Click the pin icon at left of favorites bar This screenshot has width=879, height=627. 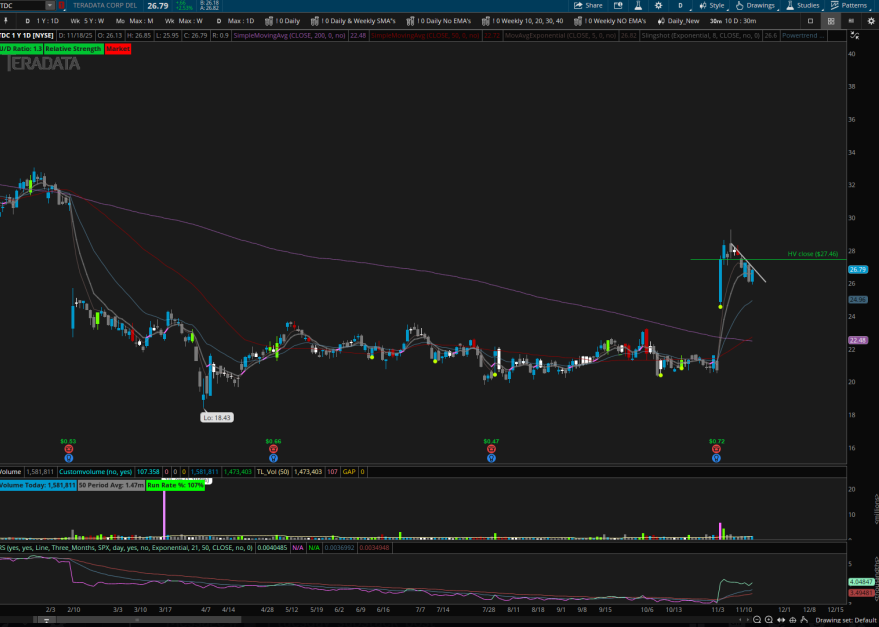[6, 21]
